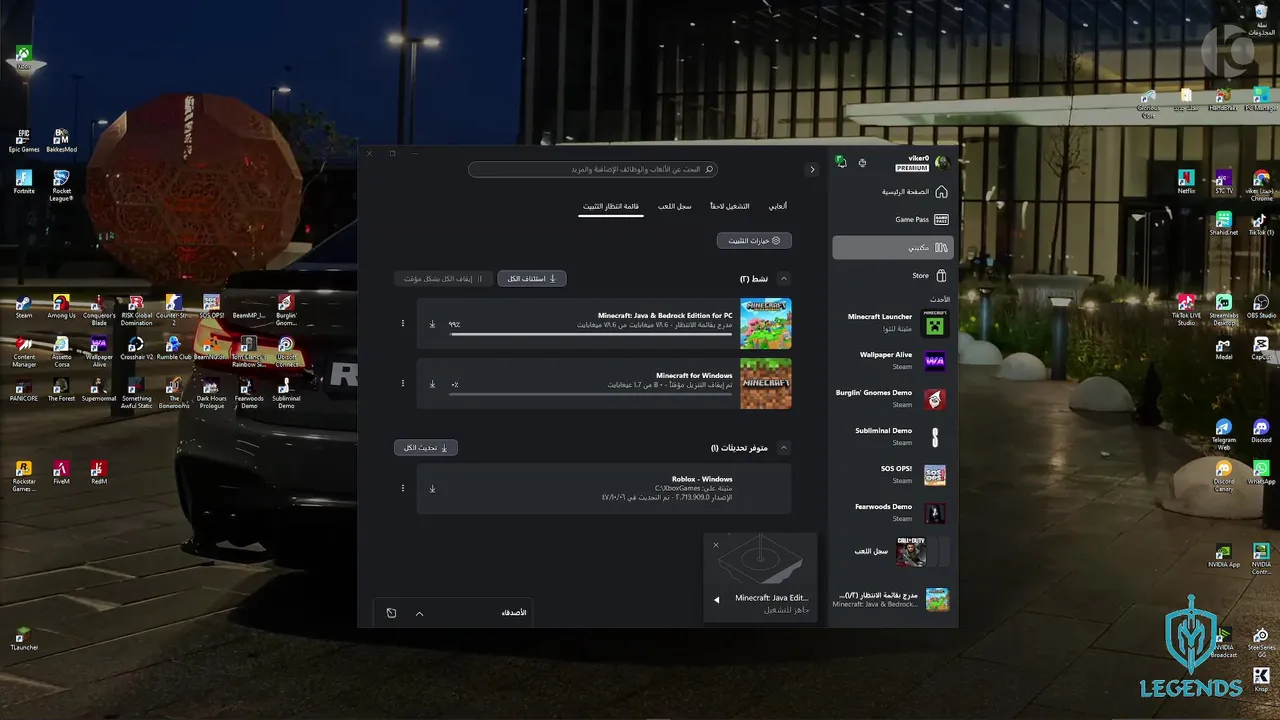The height and width of the screenshot is (720, 1280).
Task: Open the Netflix desktop shortcut
Action: point(1186,182)
